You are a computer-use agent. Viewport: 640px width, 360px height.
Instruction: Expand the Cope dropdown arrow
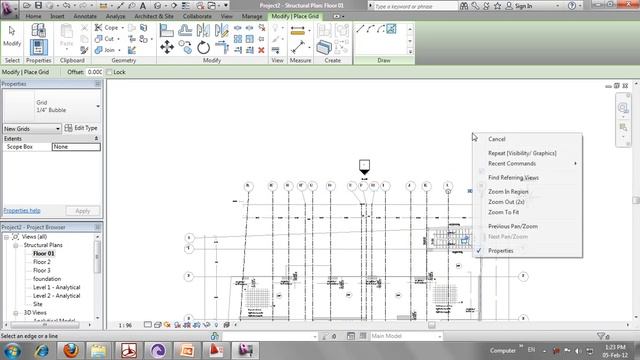click(122, 28)
